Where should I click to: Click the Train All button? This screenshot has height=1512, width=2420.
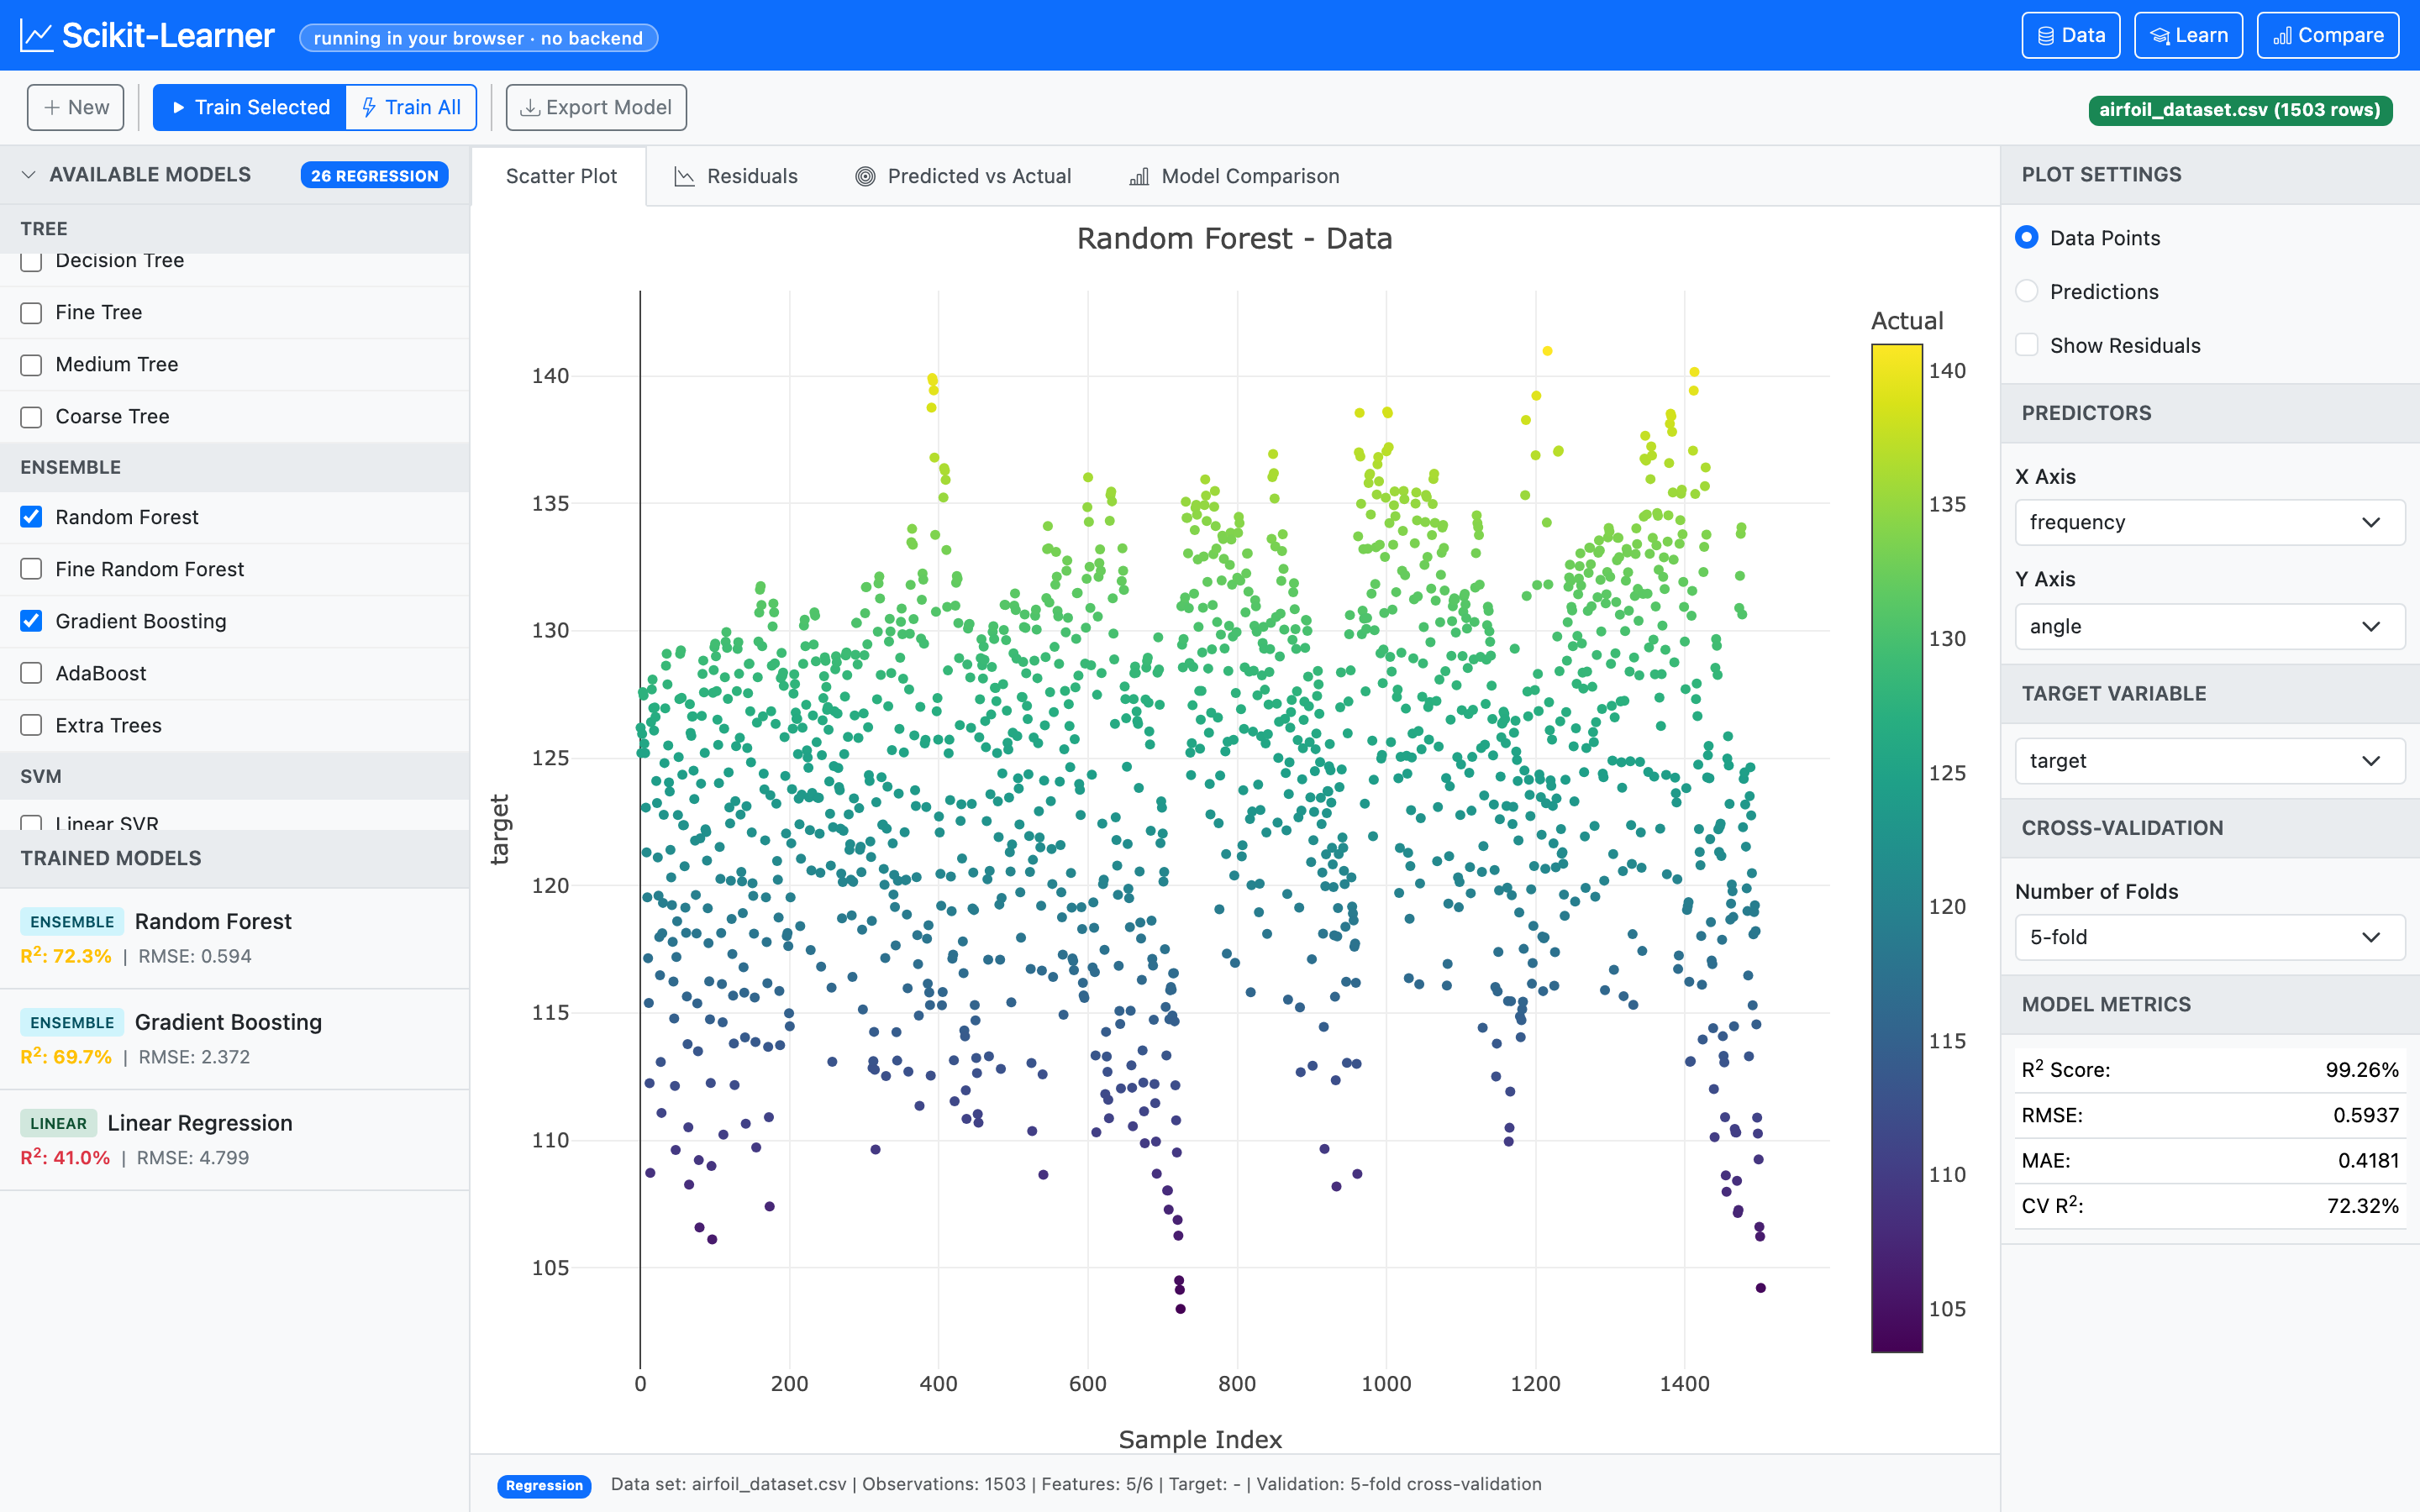(411, 107)
